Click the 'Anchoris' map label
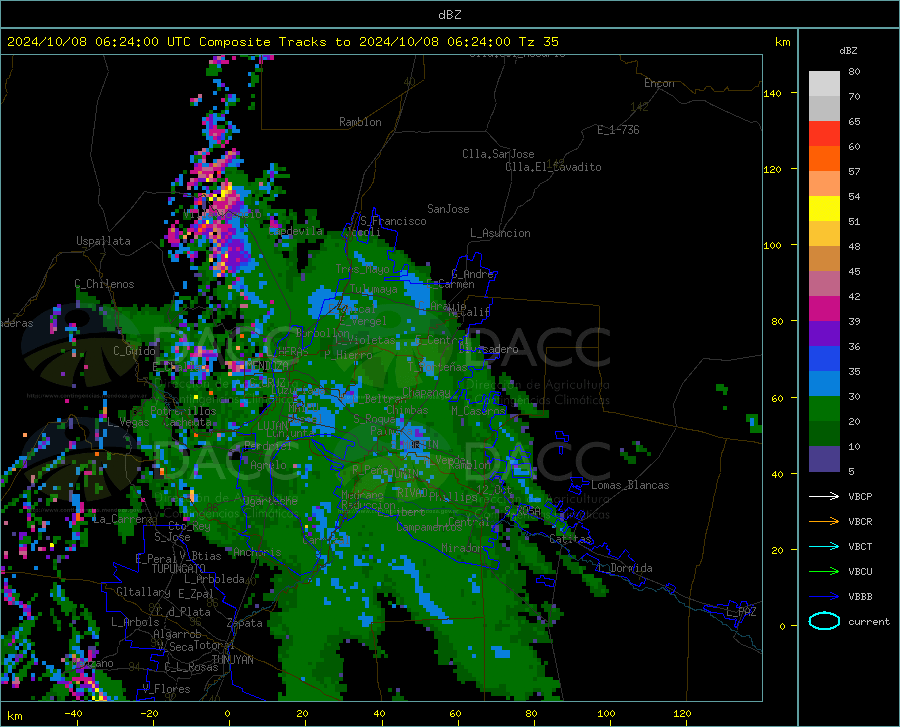Viewport: 900px width, 727px height. [257, 552]
